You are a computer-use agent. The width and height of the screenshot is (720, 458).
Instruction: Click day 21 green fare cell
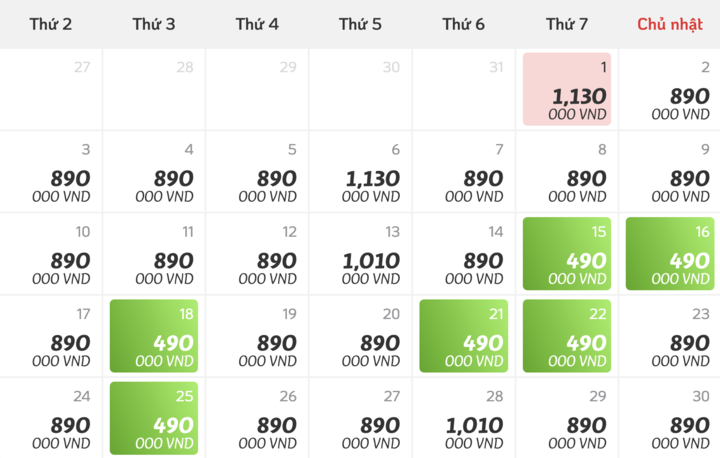[x=464, y=336]
